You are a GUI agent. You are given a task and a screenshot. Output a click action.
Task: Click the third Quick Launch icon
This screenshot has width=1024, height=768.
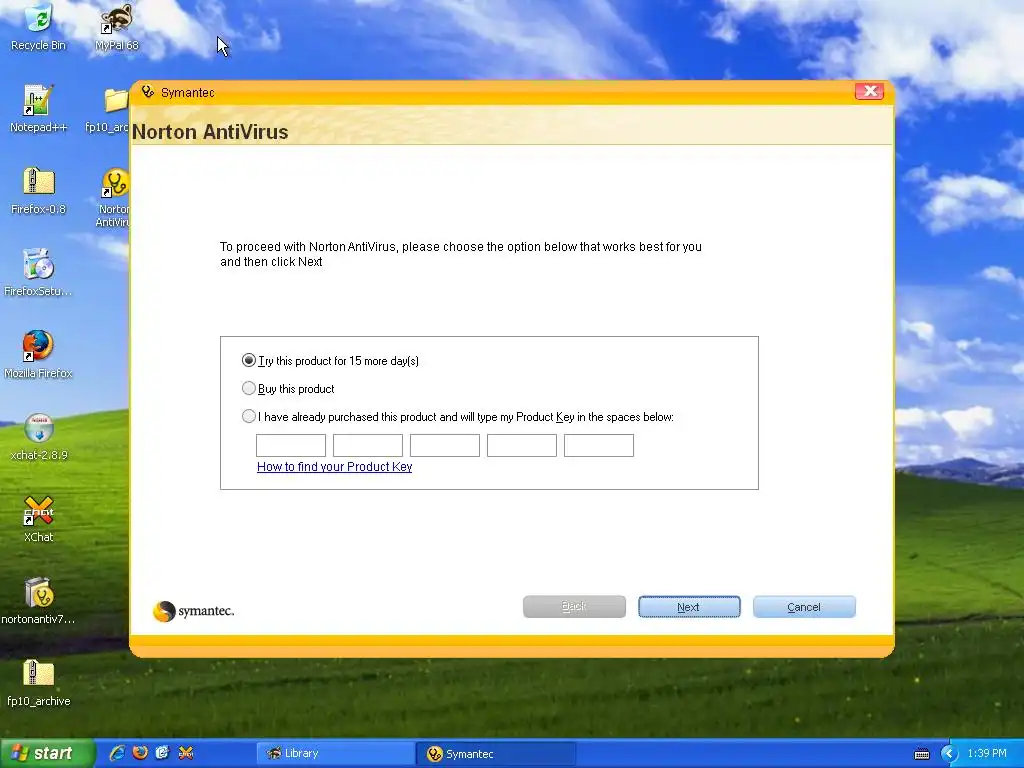tap(162, 753)
